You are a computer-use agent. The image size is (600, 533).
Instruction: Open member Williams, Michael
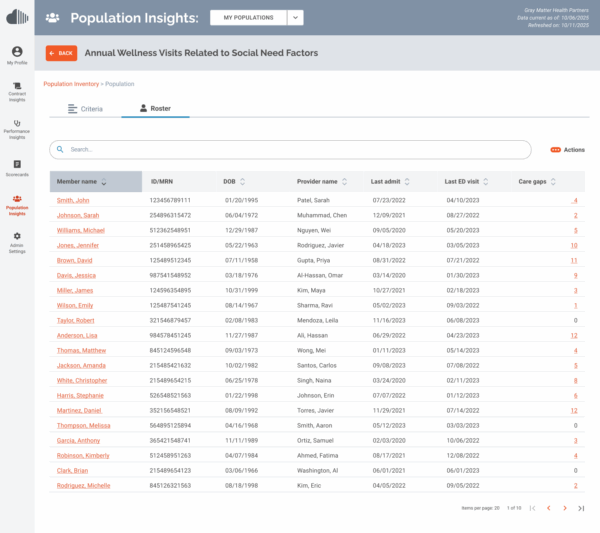pos(80,230)
